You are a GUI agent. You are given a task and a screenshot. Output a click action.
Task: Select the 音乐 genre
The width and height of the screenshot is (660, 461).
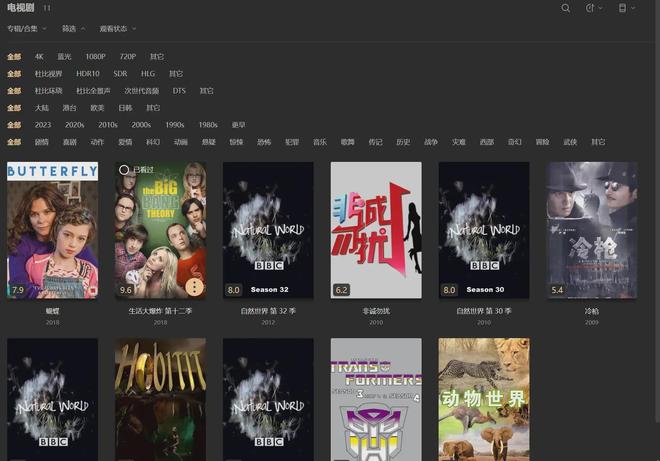(x=320, y=142)
